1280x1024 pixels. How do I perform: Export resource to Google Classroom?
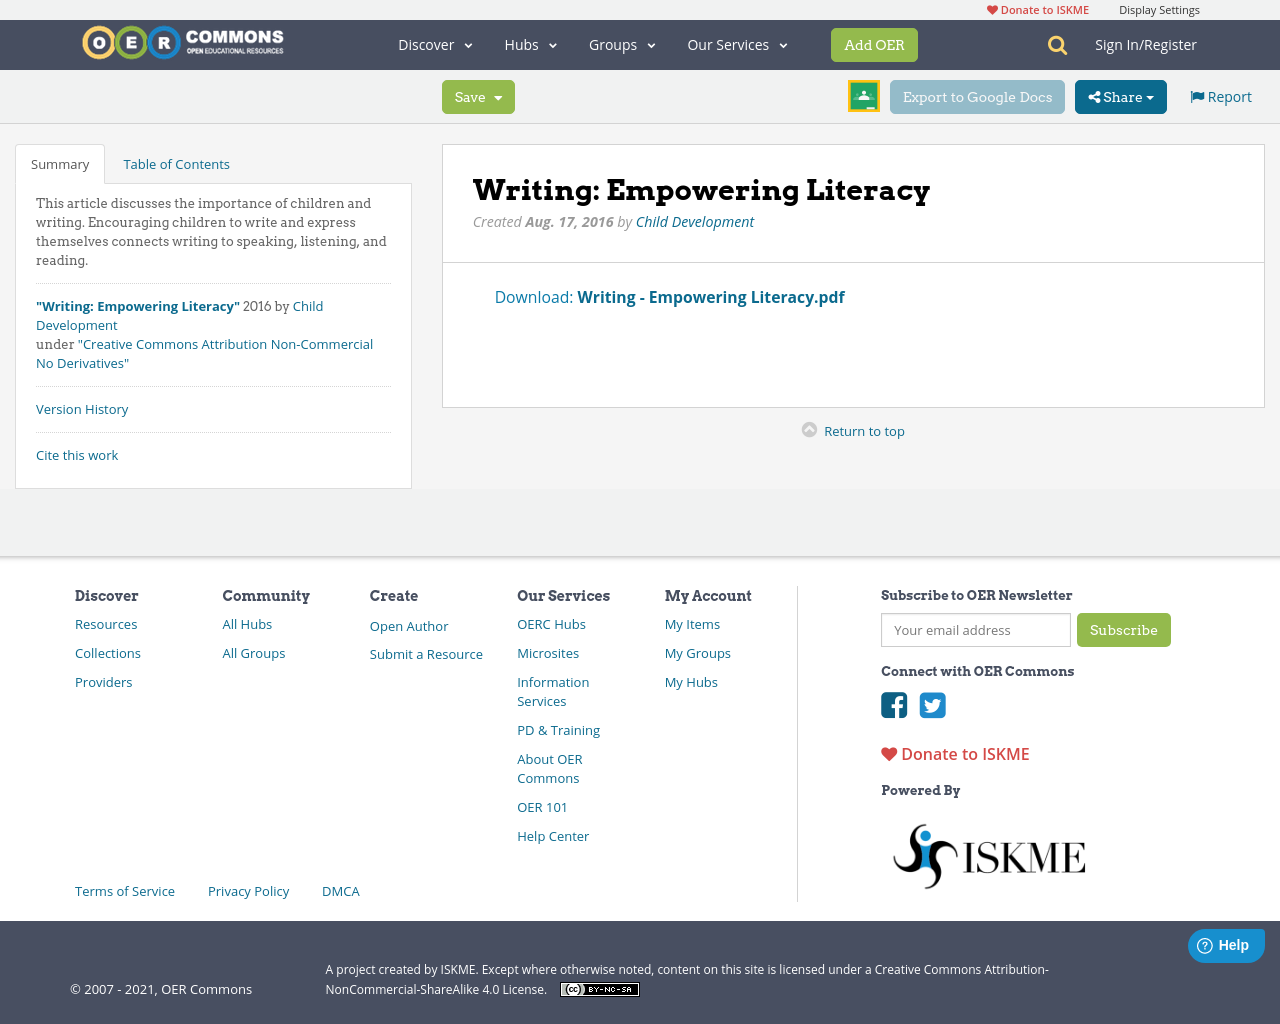[x=863, y=96]
